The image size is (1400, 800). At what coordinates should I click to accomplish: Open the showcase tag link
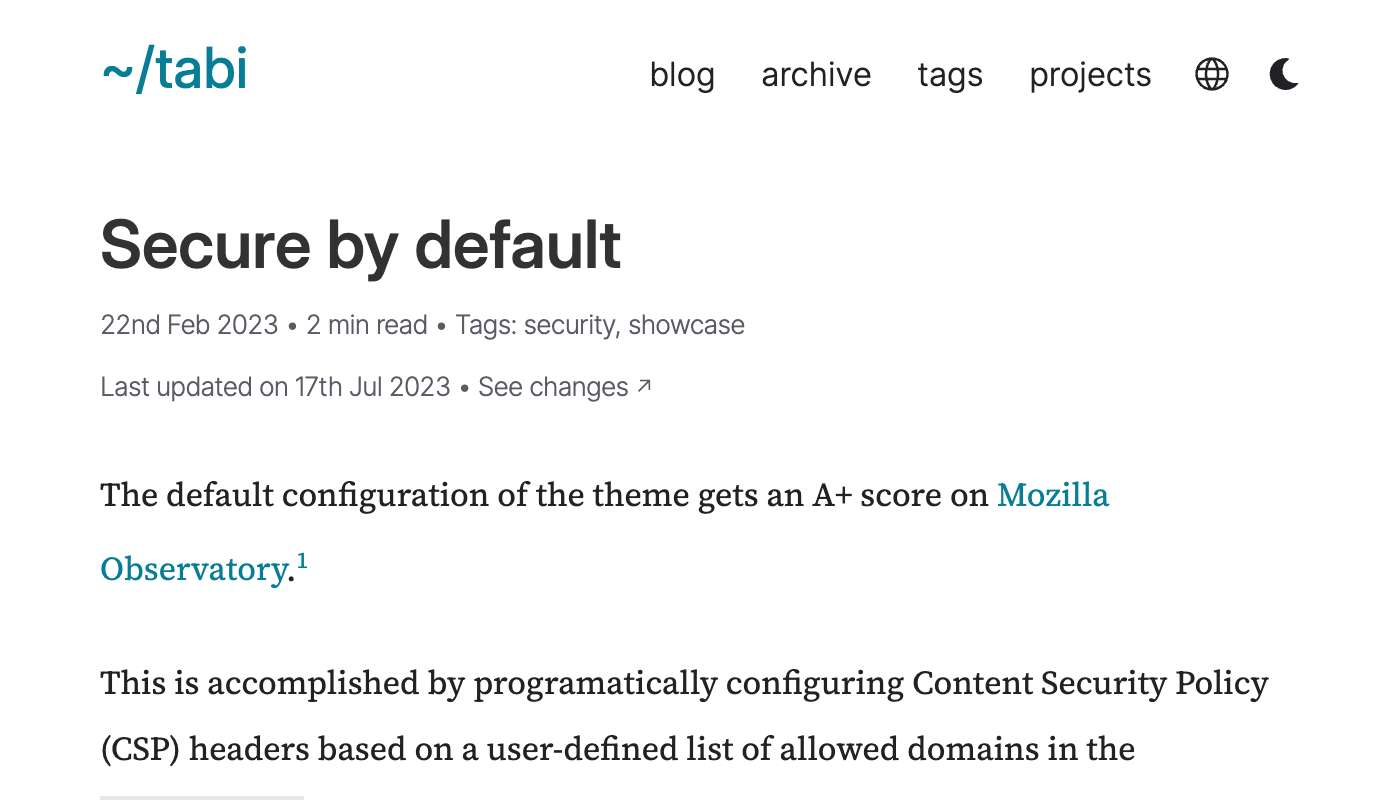click(686, 326)
